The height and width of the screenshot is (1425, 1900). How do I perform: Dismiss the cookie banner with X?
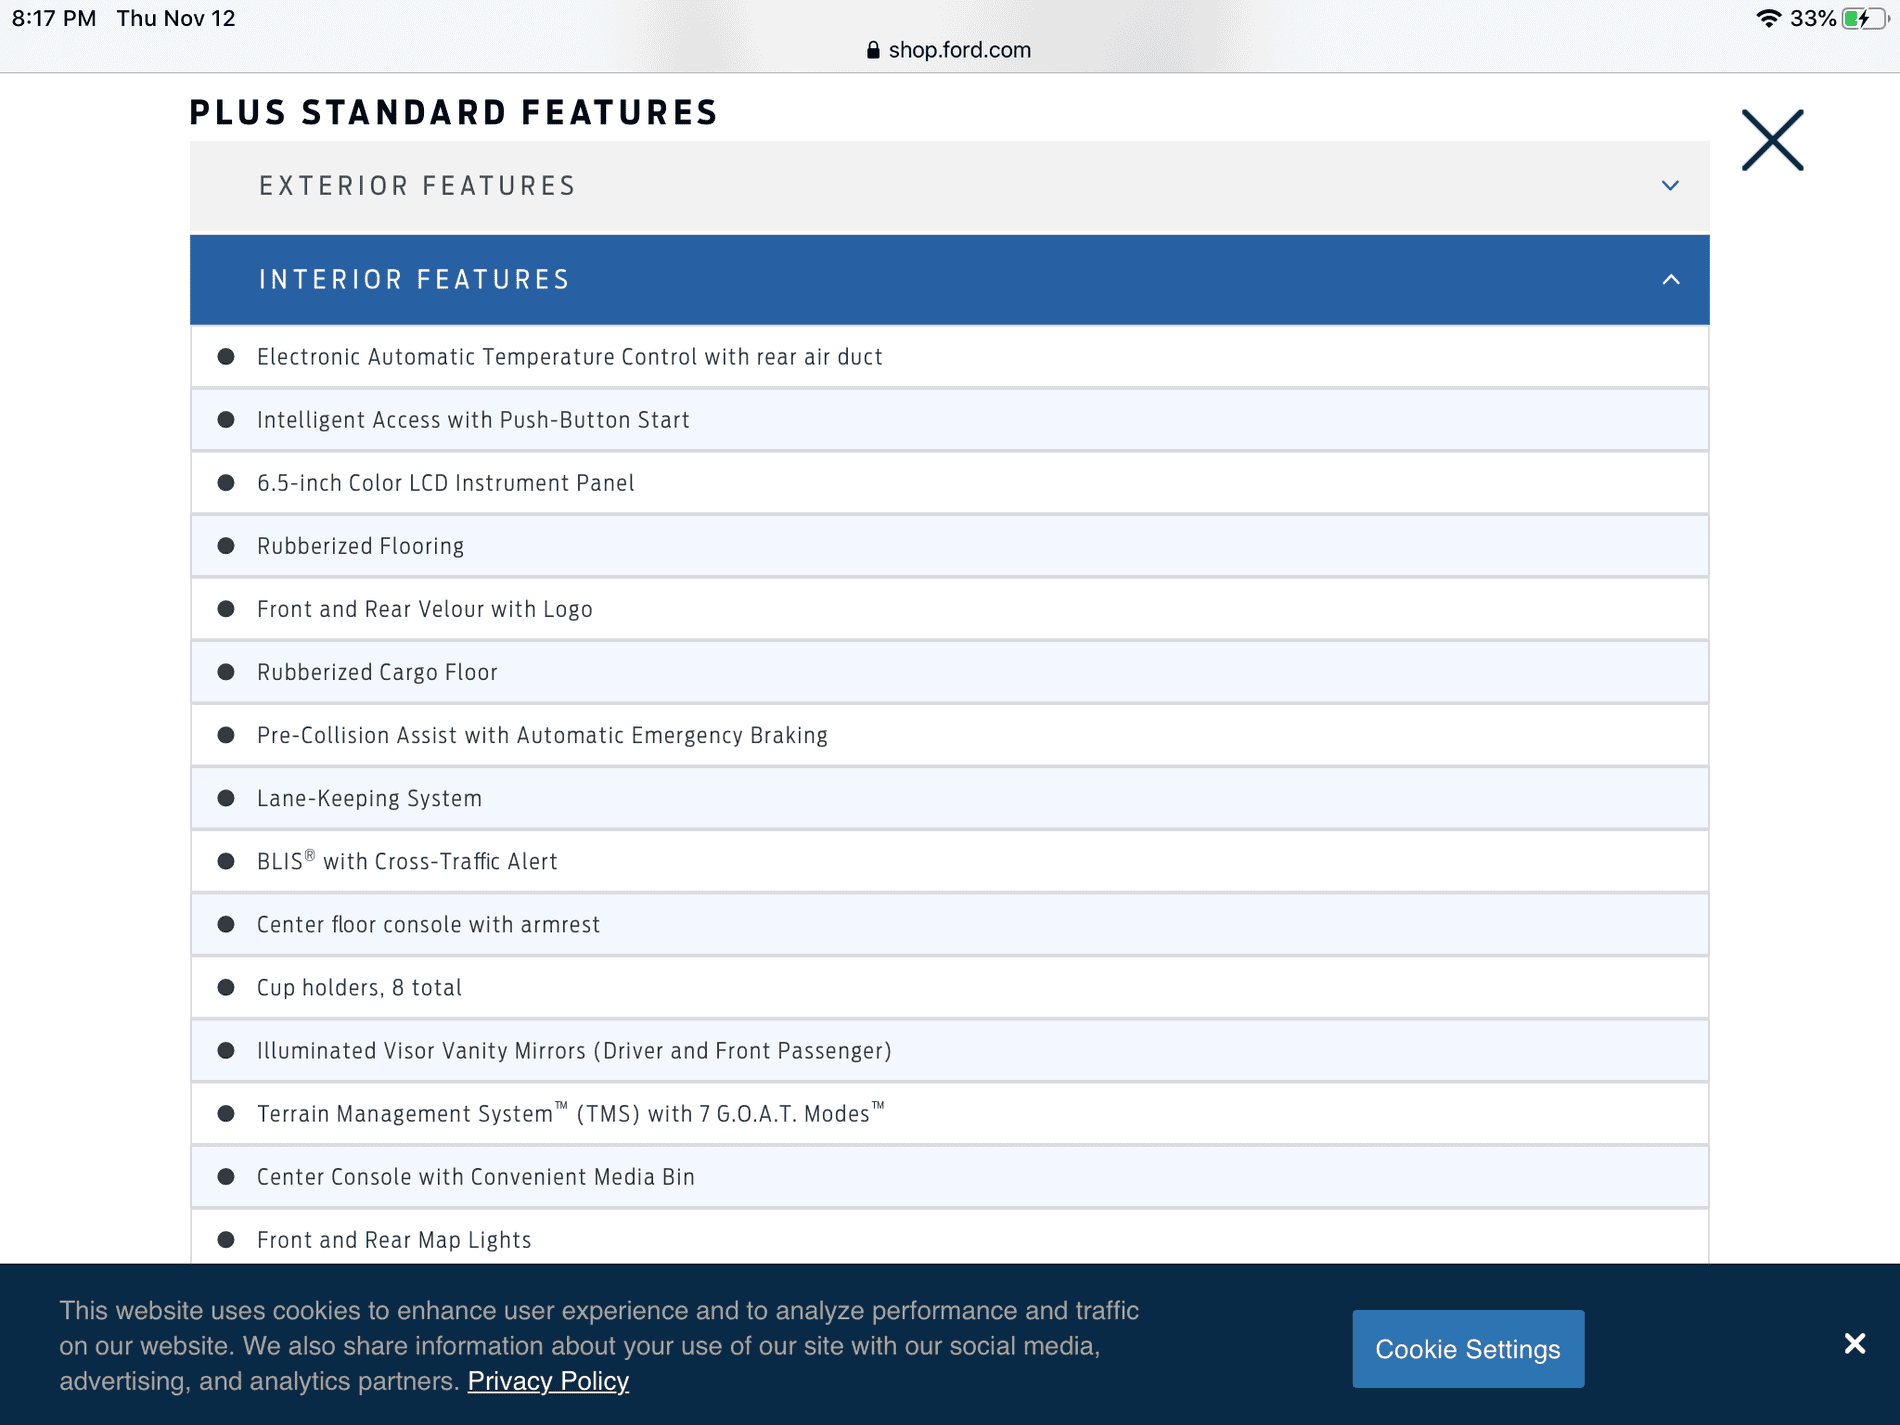click(x=1855, y=1343)
